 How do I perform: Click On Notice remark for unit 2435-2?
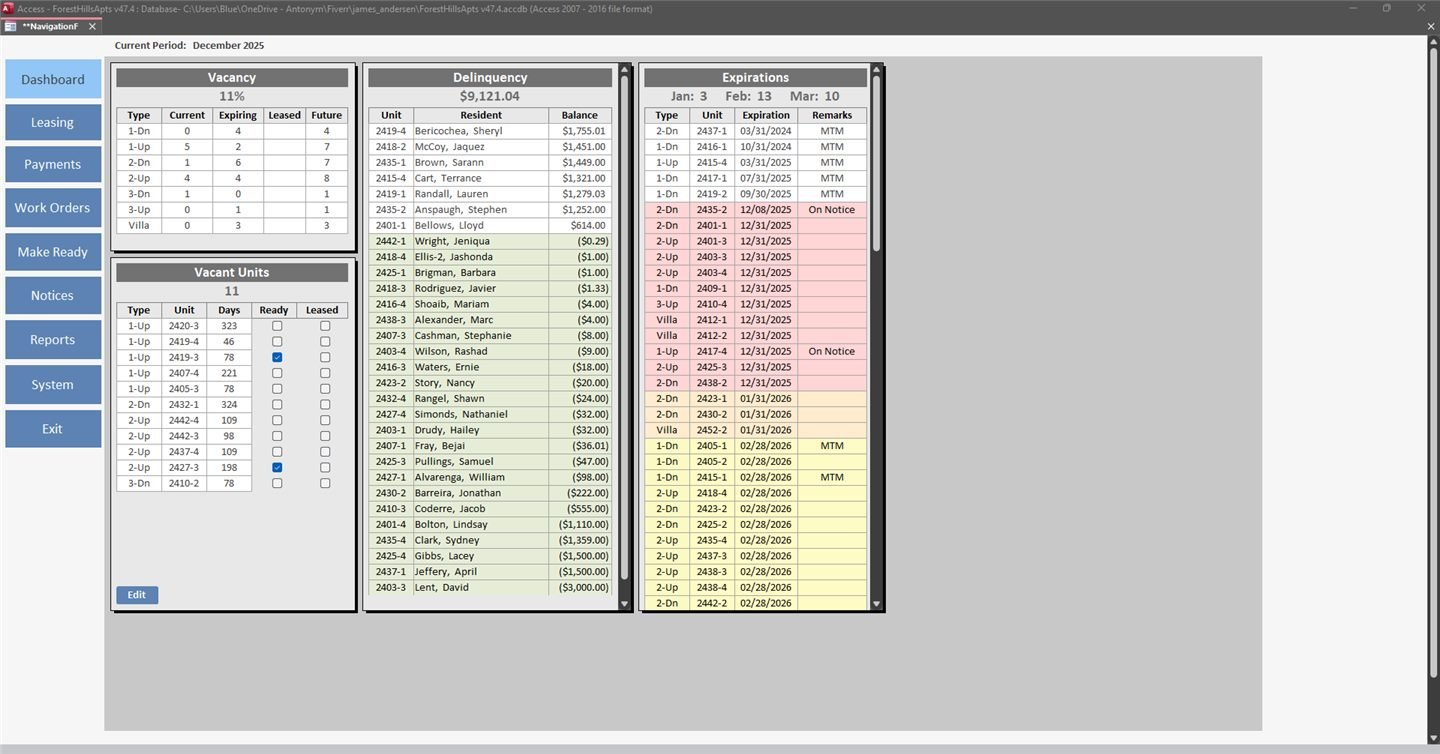tap(832, 210)
